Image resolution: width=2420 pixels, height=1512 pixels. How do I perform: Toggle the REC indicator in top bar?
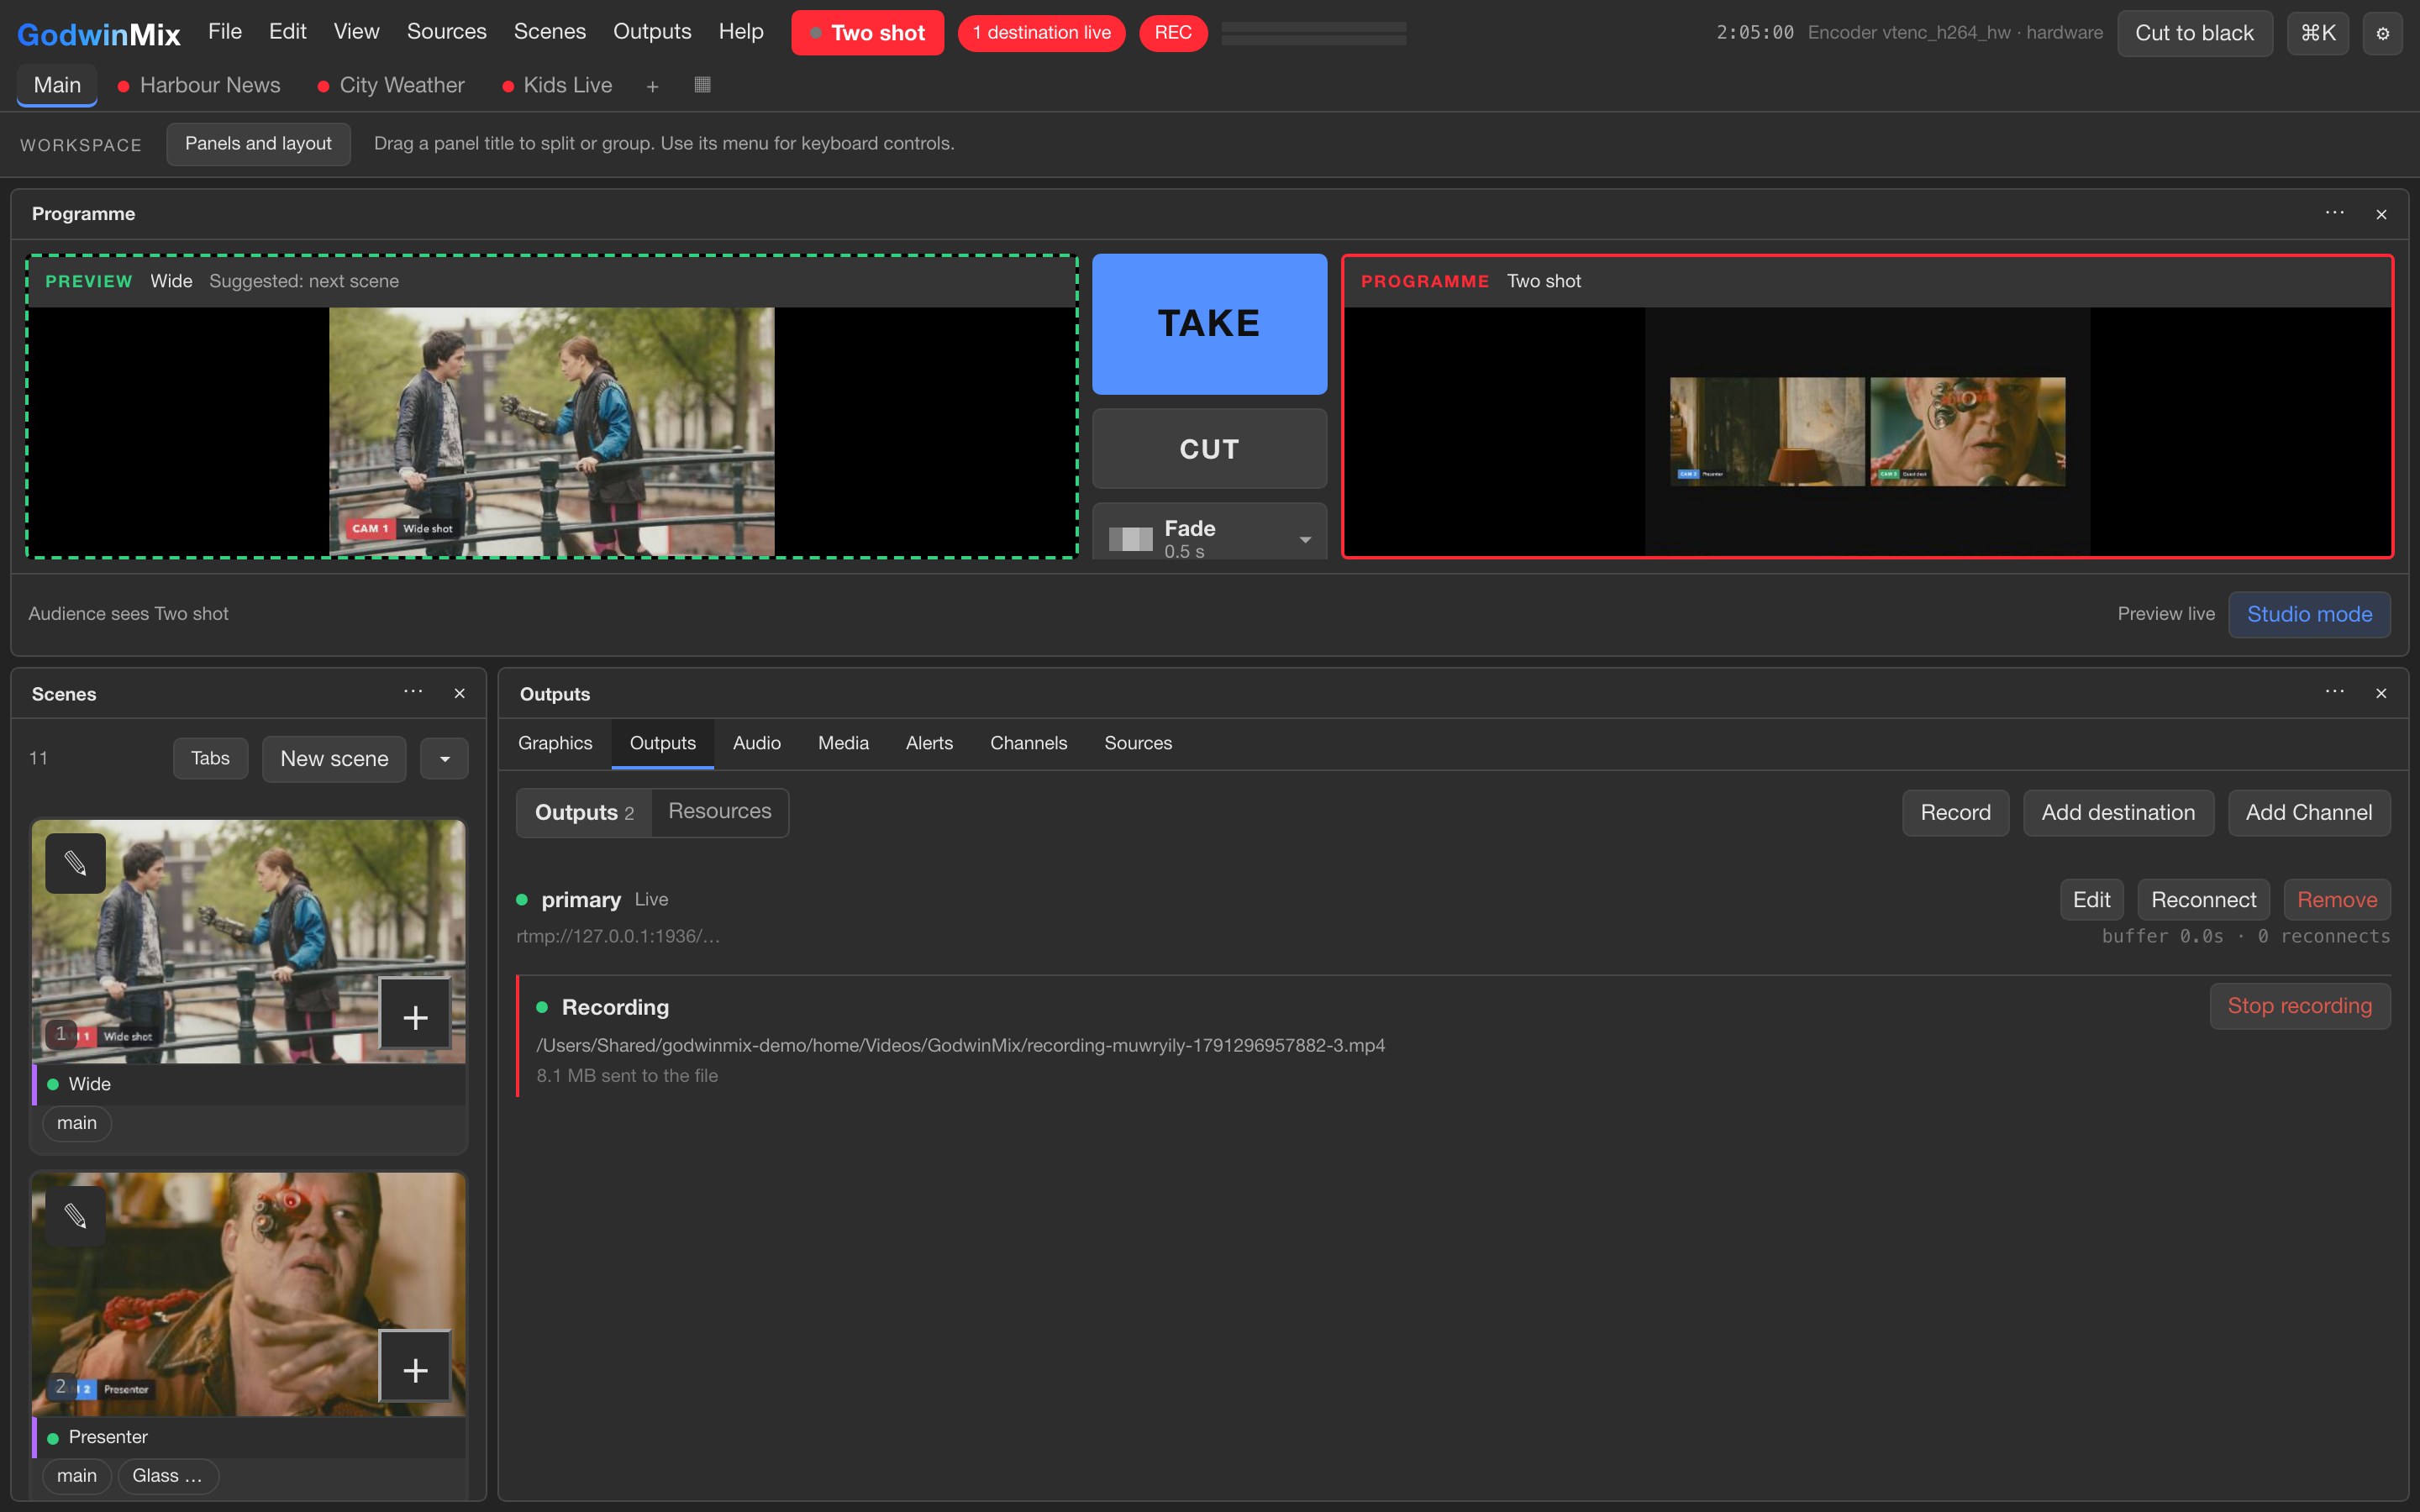point(1173,33)
